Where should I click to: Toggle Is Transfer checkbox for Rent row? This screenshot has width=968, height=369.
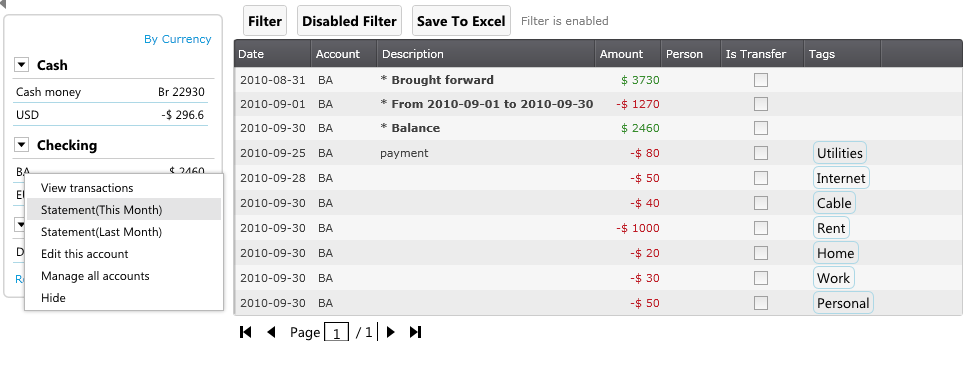[x=761, y=228]
